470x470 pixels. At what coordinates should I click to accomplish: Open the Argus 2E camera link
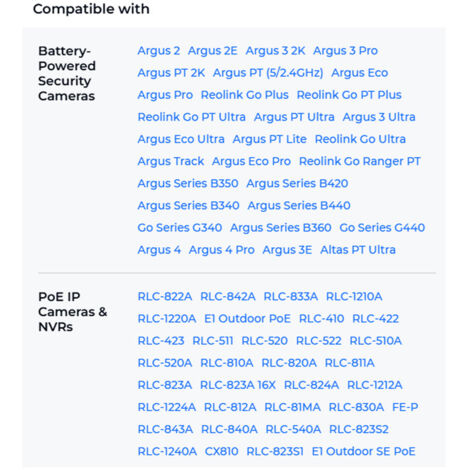(212, 51)
